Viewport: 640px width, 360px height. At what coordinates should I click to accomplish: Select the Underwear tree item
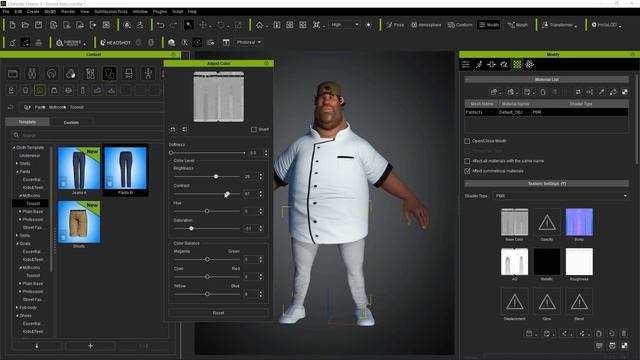(29, 156)
